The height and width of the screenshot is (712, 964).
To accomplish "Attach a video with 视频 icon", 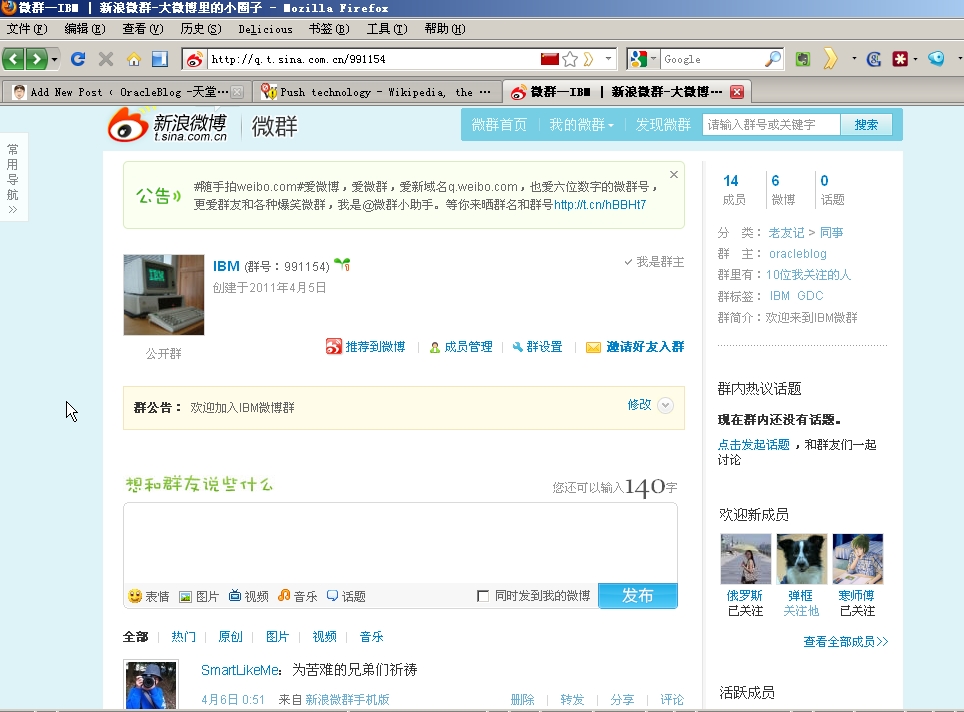I will (x=248, y=596).
